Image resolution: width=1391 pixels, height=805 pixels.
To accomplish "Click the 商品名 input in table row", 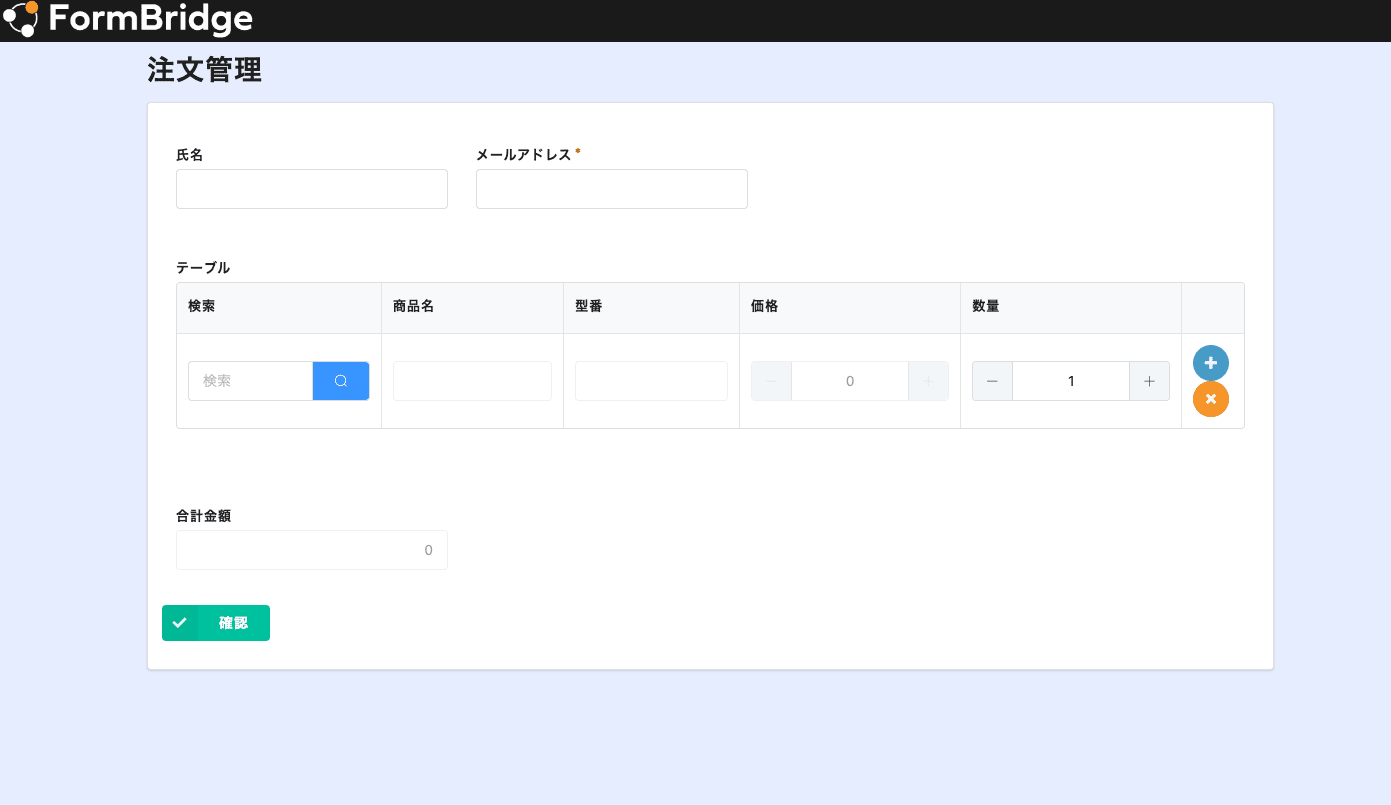I will click(472, 381).
